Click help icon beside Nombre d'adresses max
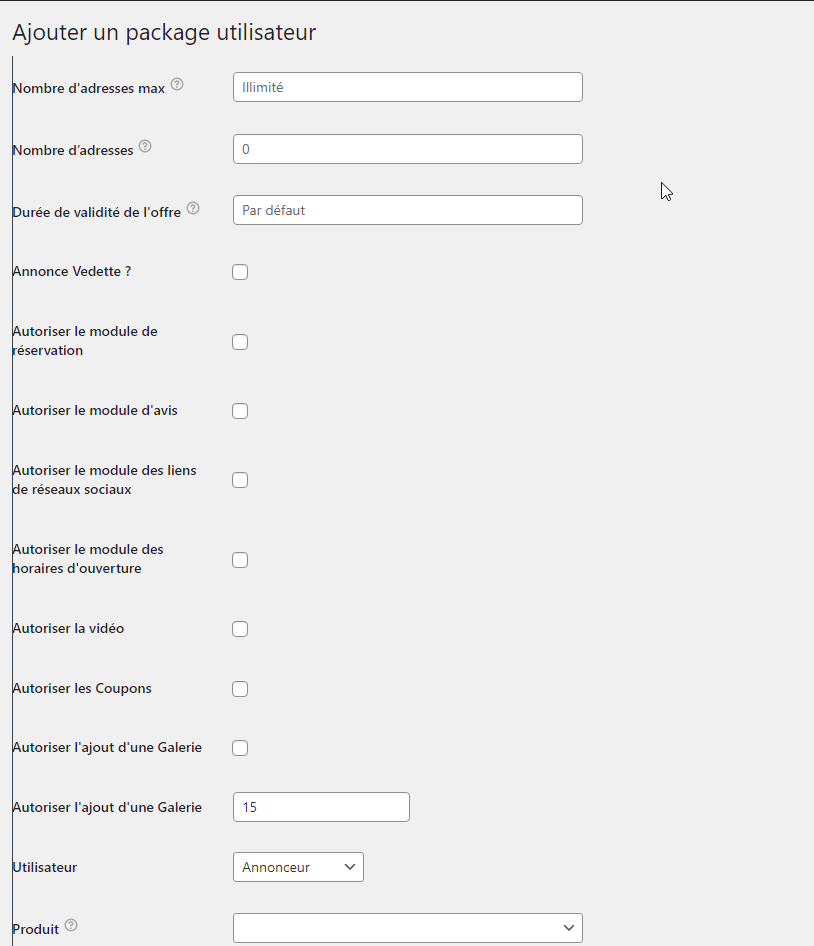Screen dimensions: 814x946 coord(177,85)
